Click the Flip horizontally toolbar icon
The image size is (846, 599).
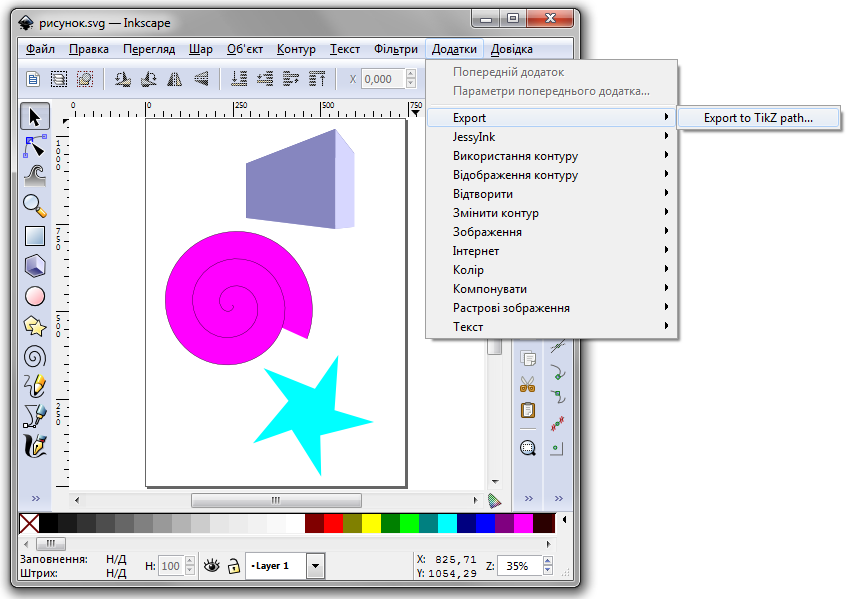[x=174, y=79]
